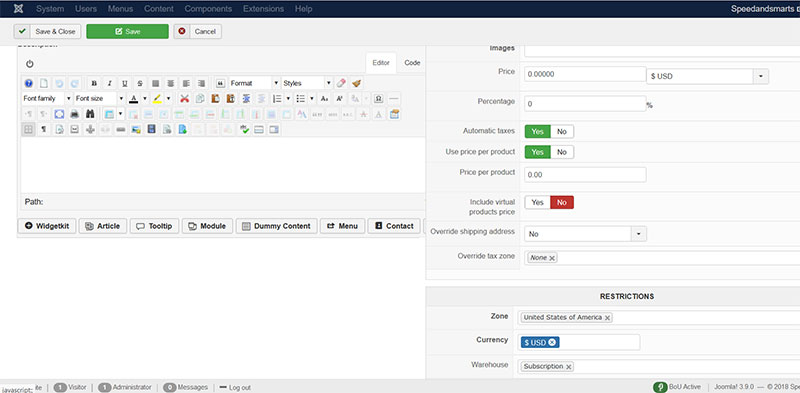Click the anchor icon in editor

tap(90, 130)
